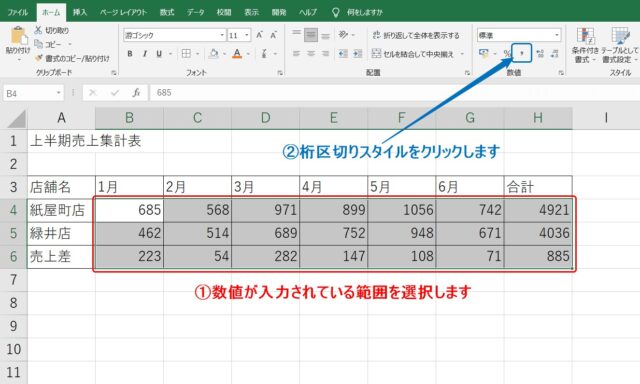The height and width of the screenshot is (384, 640).
Task: Click Wrap Text (折り返して全体を表示する)
Action: click(416, 35)
